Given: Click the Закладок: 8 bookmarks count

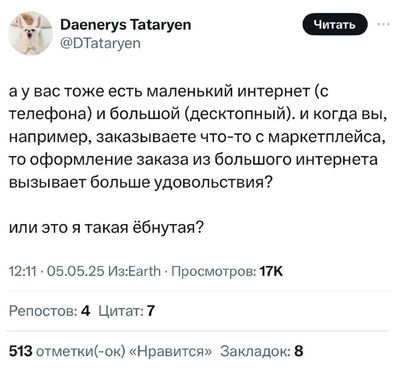Looking at the screenshot, I should pos(262,351).
